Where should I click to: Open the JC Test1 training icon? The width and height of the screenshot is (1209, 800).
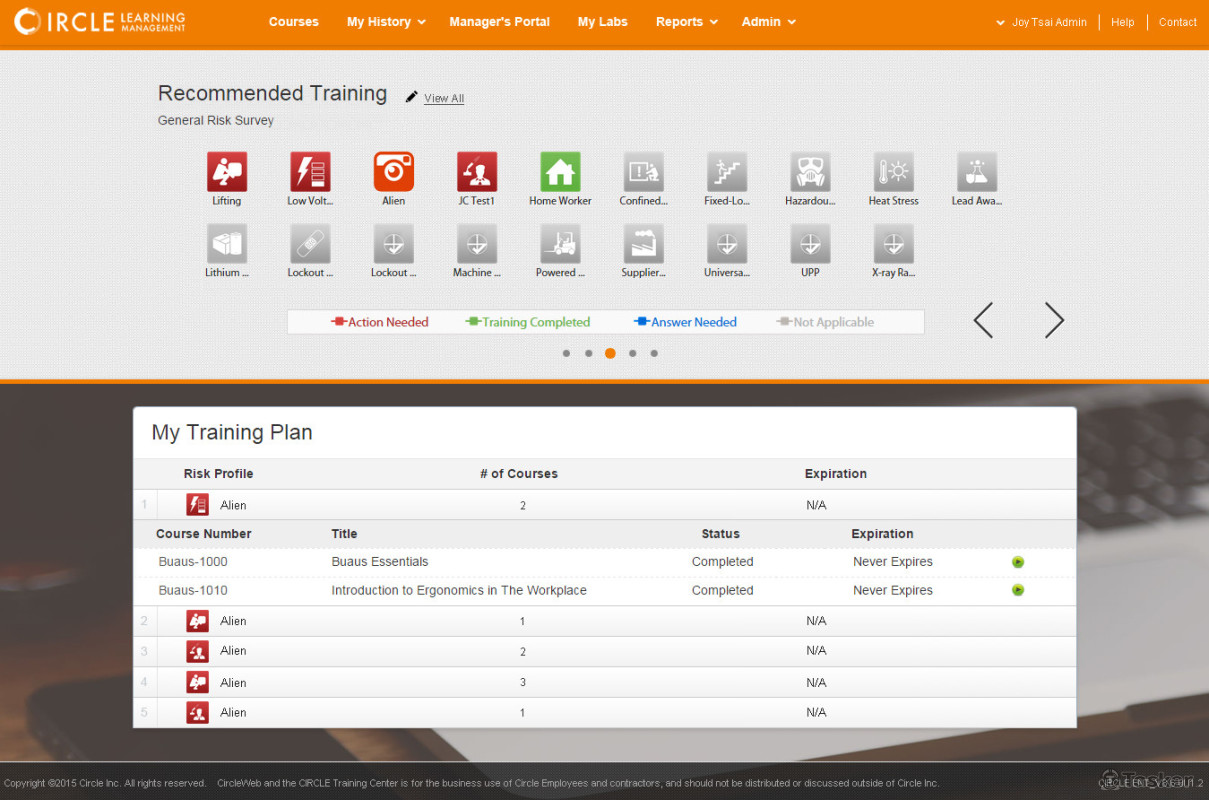click(477, 172)
